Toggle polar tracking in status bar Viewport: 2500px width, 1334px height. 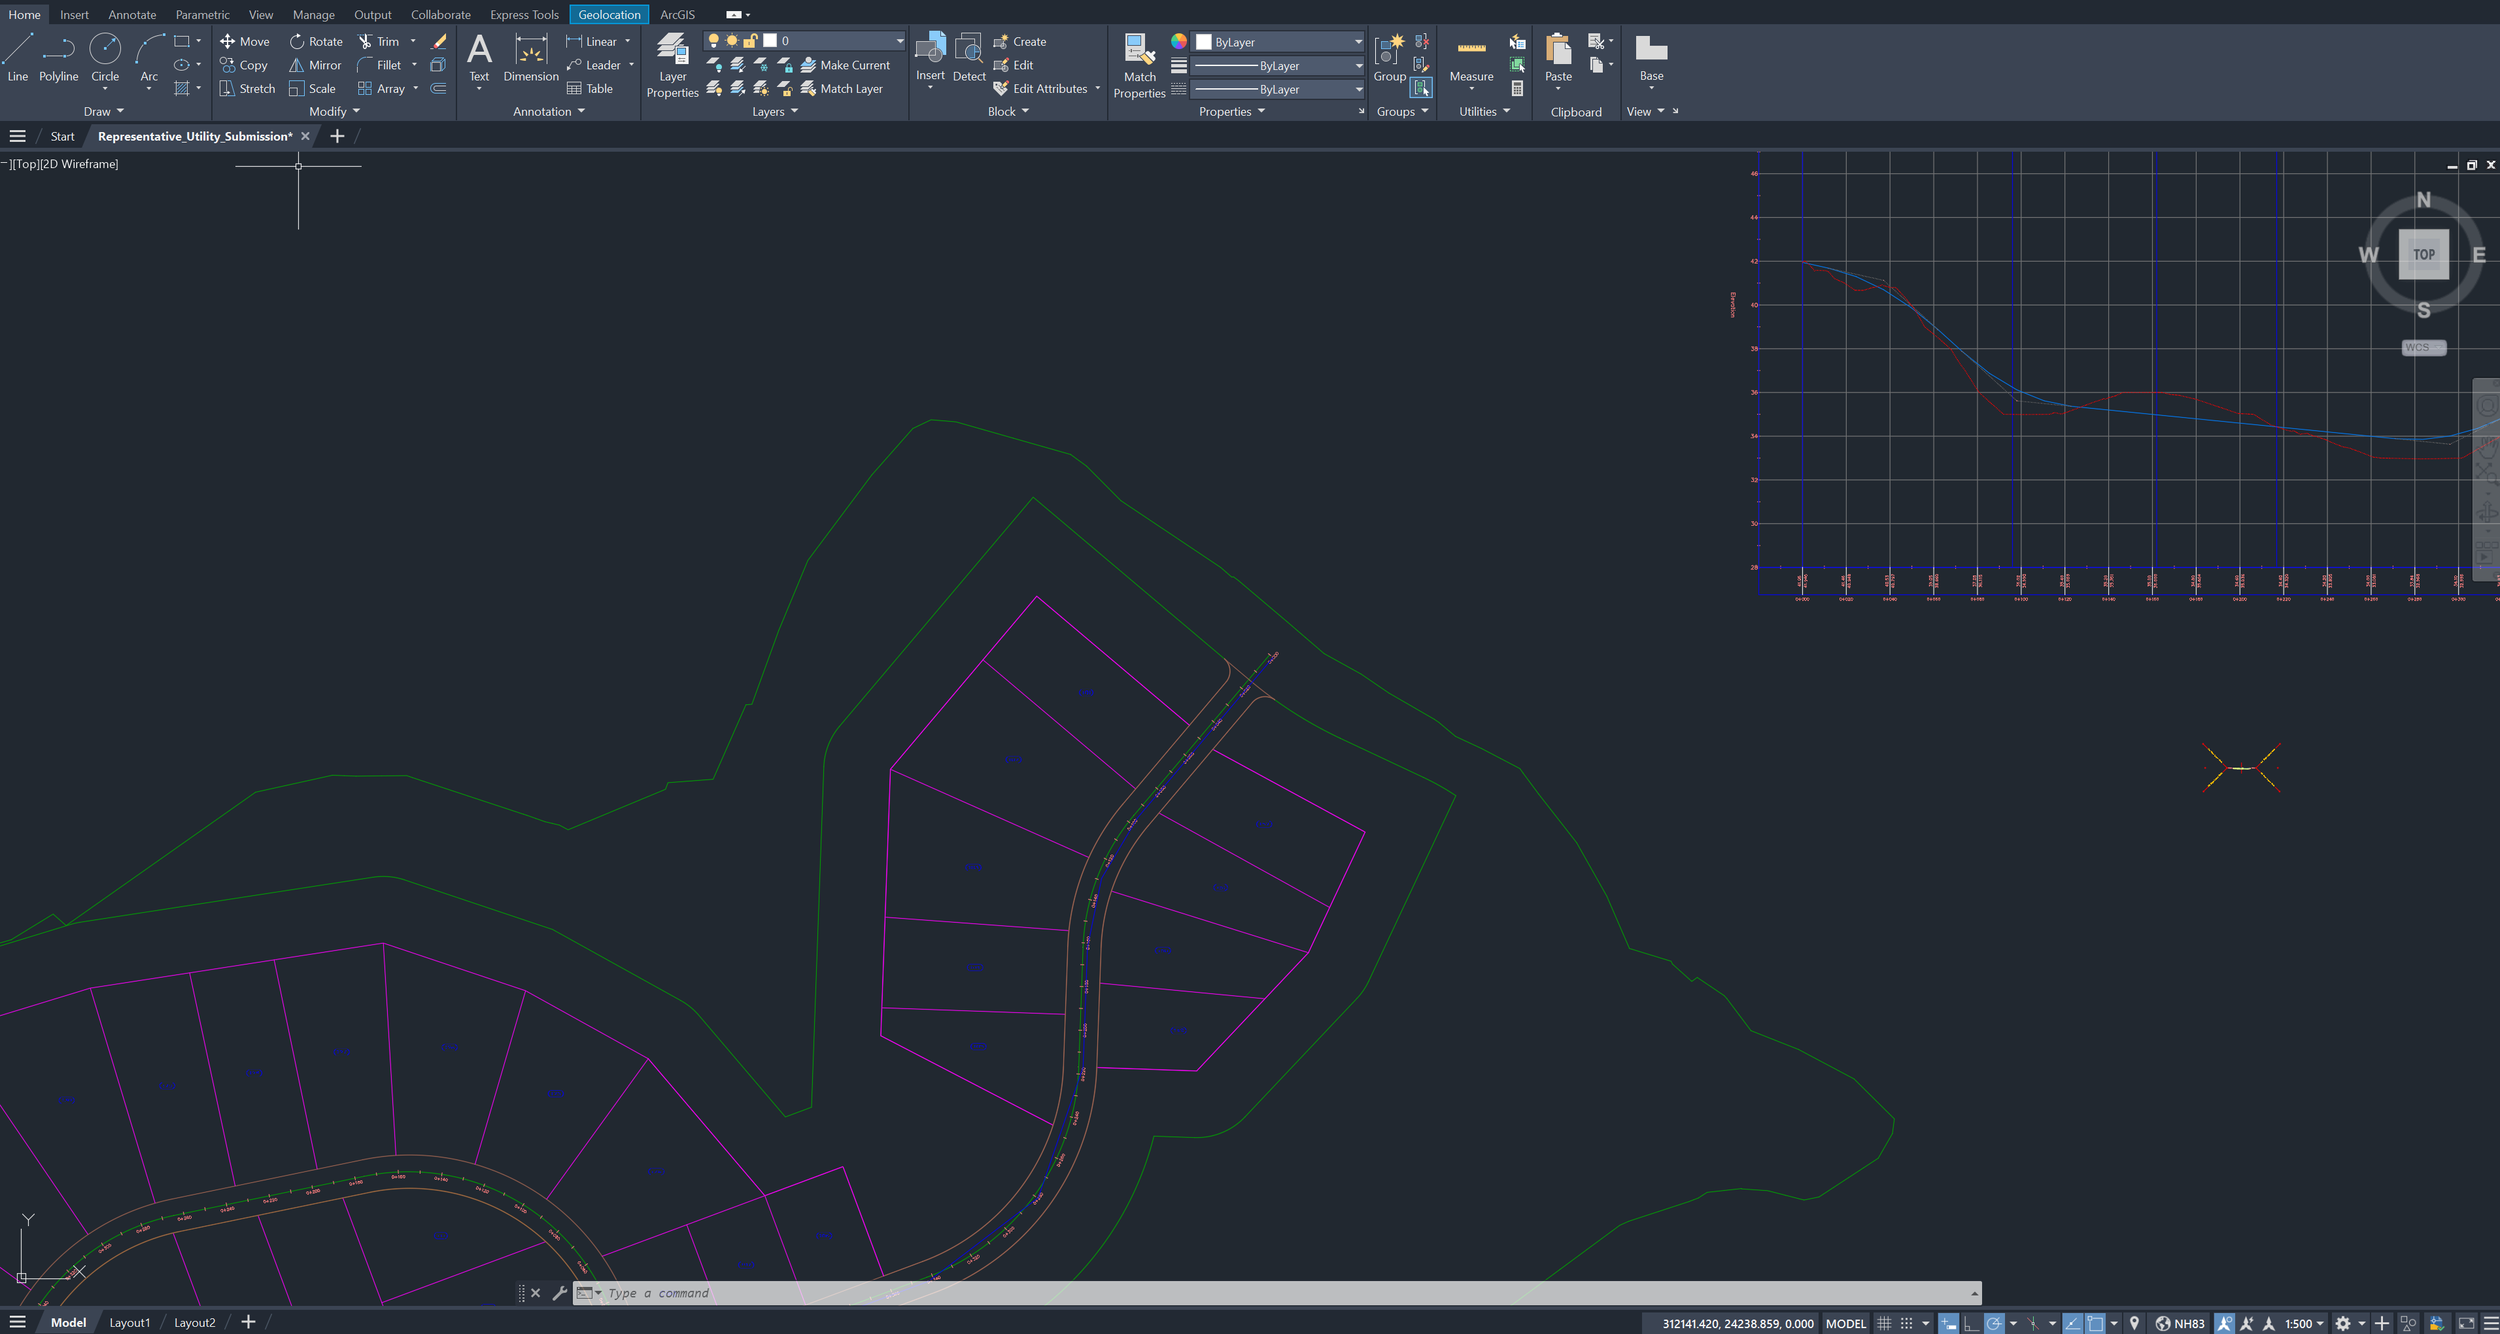pos(1994,1323)
